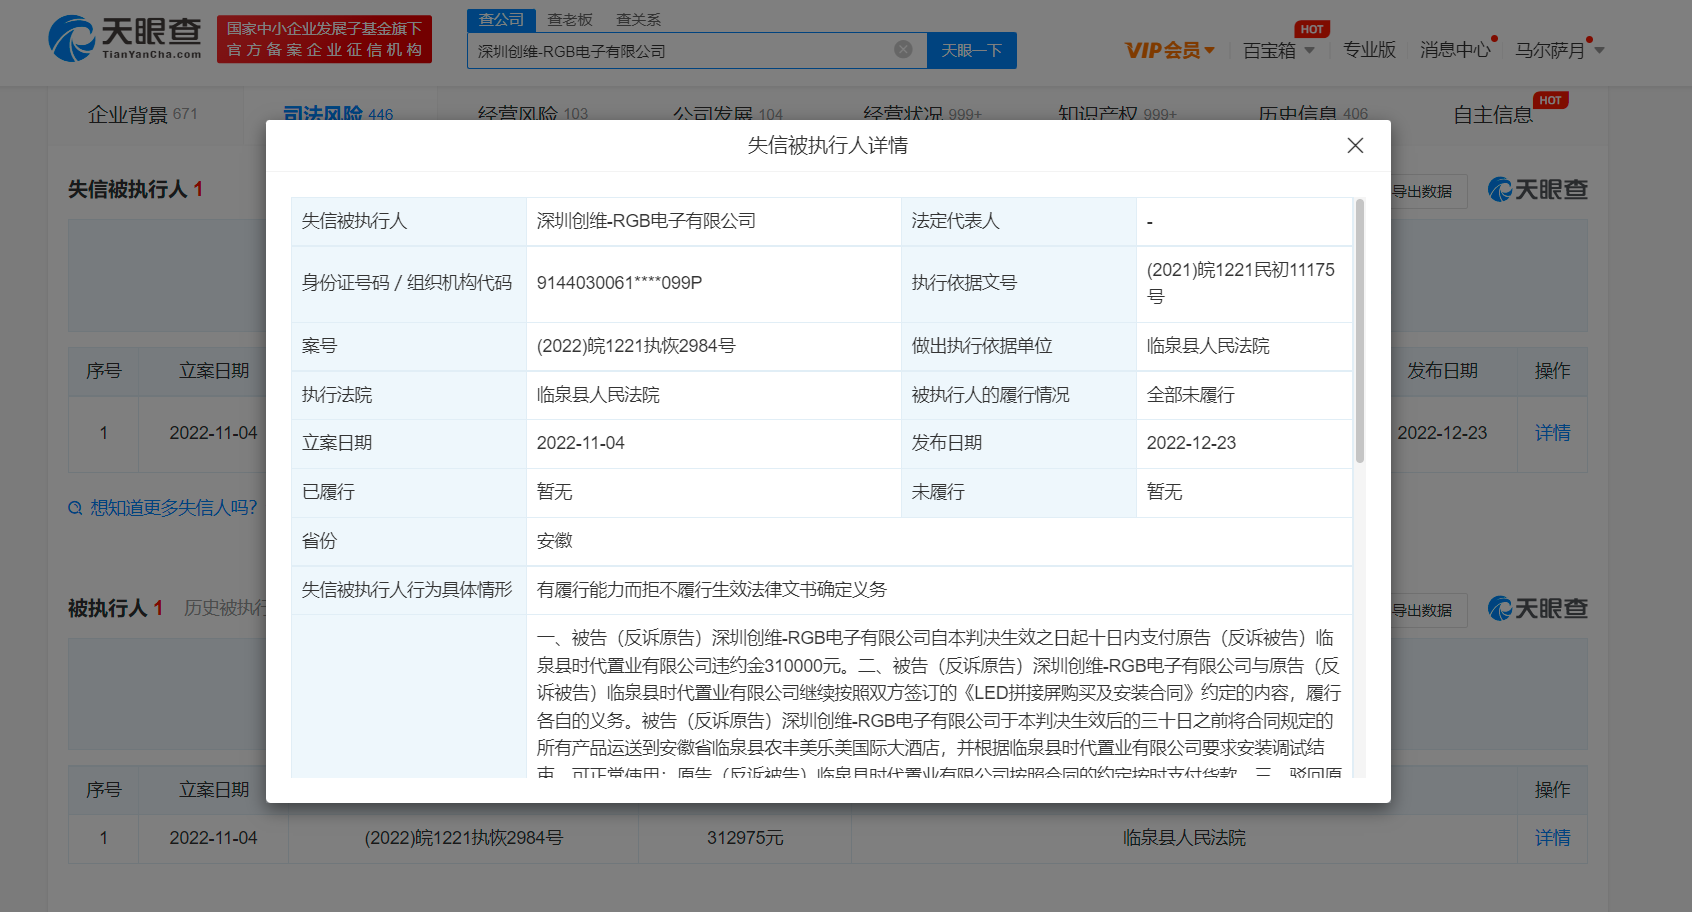1692x912 pixels.
Task: Click the 天眼查 logo in header
Action: pyautogui.click(x=125, y=39)
